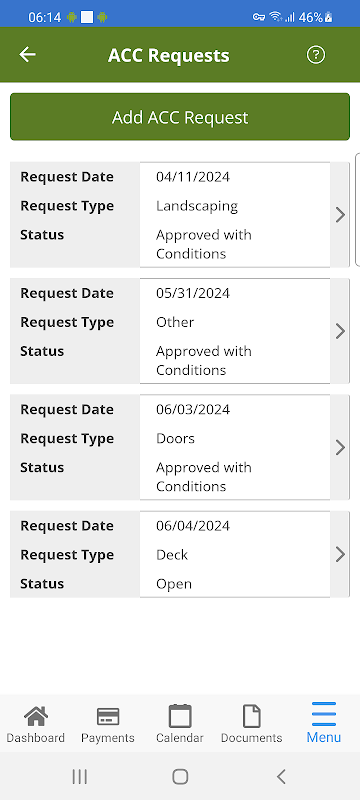The width and height of the screenshot is (360, 800).
Task: Tap Android recent apps button
Action: click(80, 777)
